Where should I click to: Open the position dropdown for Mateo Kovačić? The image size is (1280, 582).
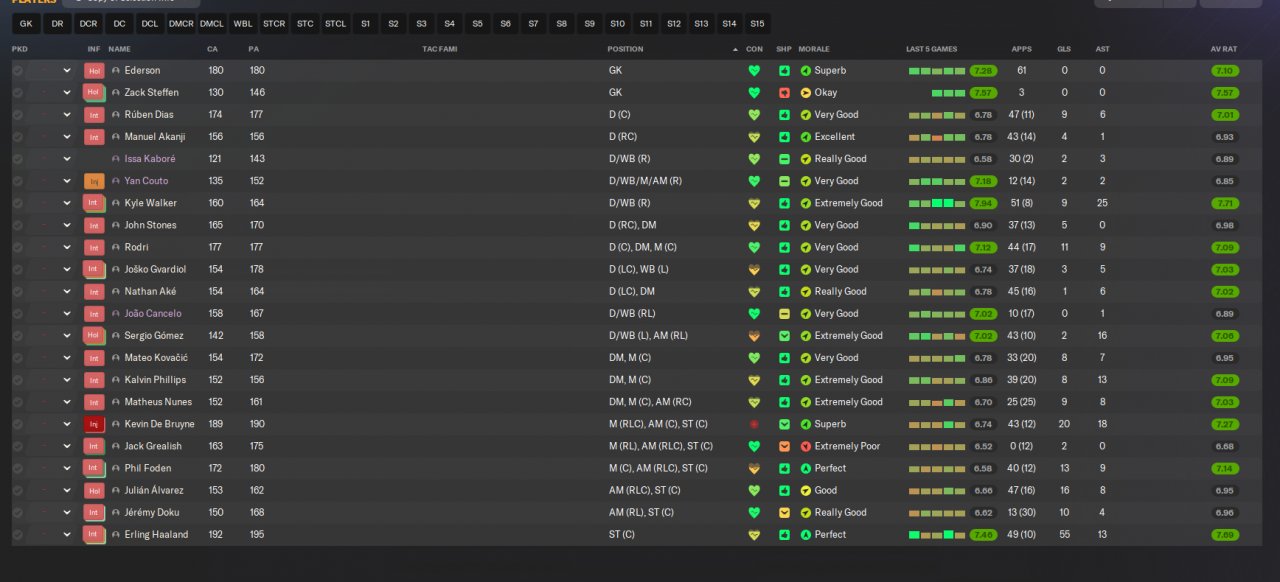(x=67, y=358)
